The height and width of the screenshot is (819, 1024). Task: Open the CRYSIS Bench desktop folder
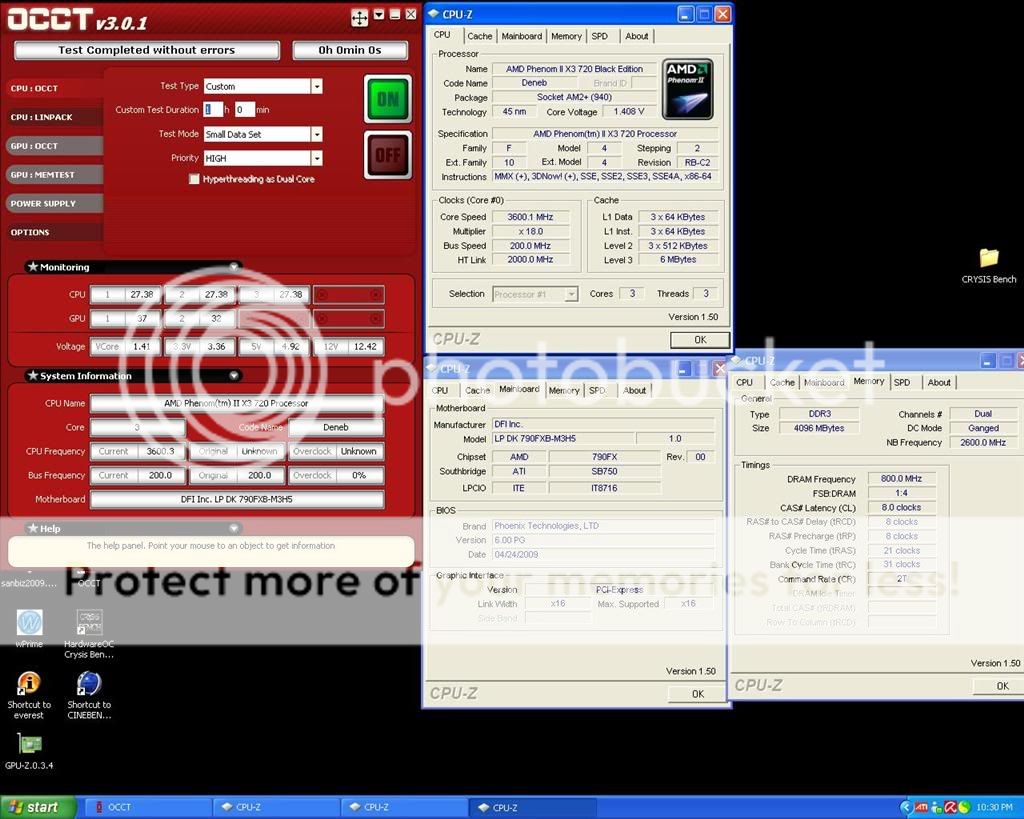click(989, 265)
